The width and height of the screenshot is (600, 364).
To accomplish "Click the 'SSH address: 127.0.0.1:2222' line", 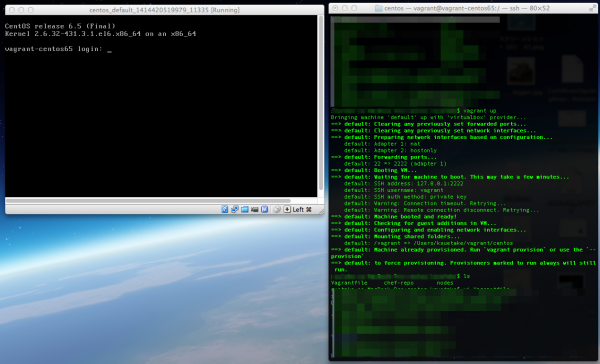I will (x=403, y=184).
